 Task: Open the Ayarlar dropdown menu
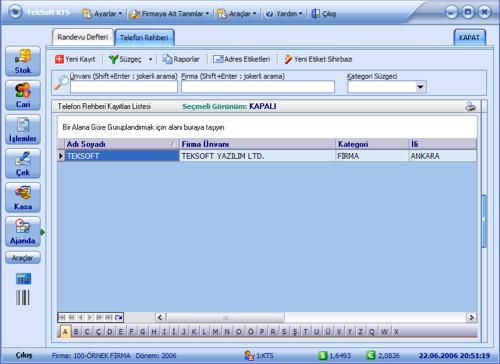[102, 14]
